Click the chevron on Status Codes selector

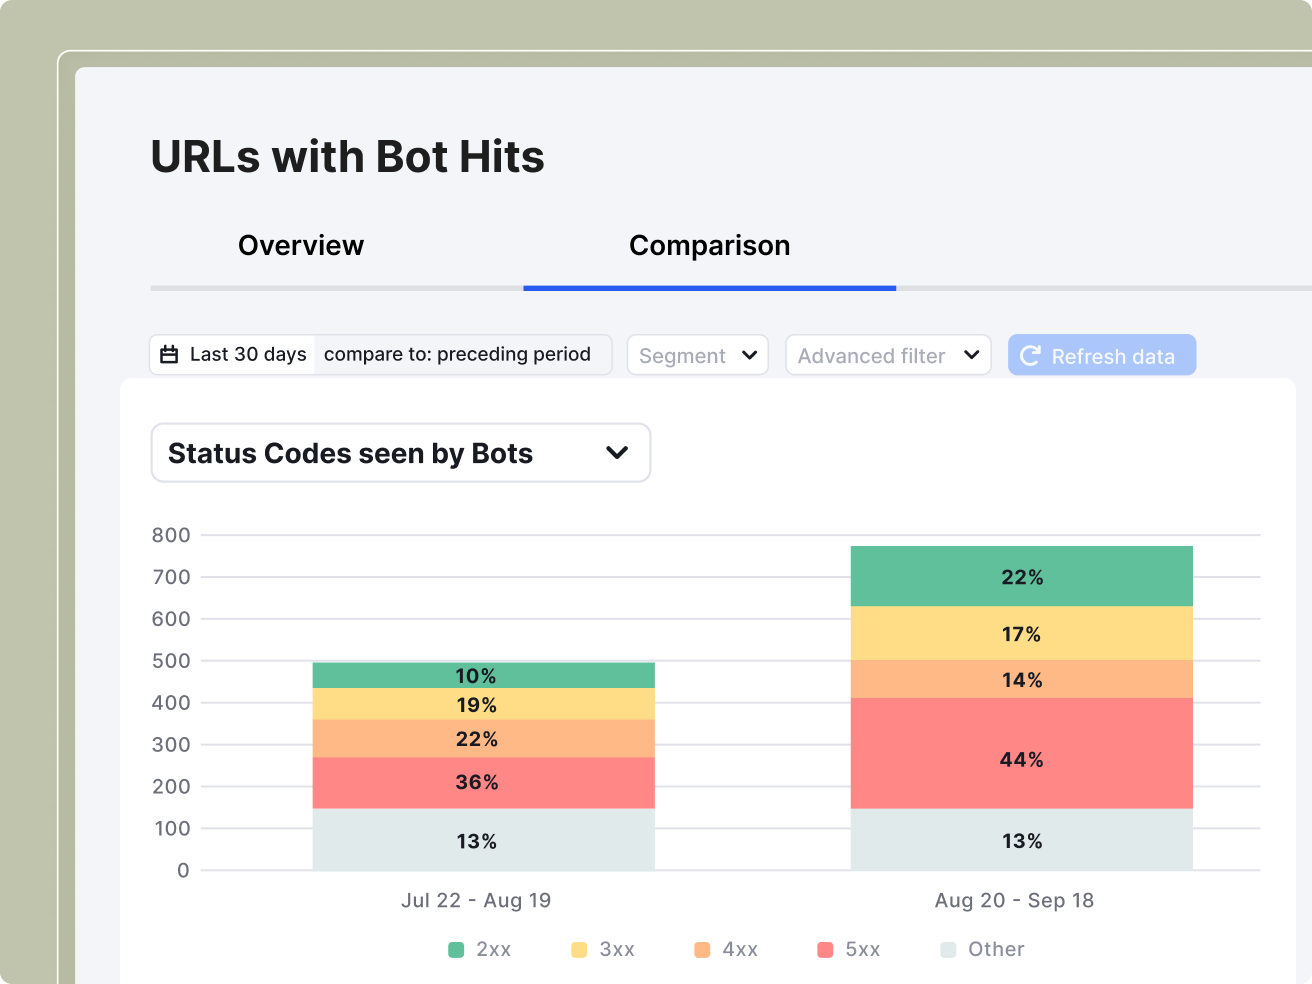[617, 453]
